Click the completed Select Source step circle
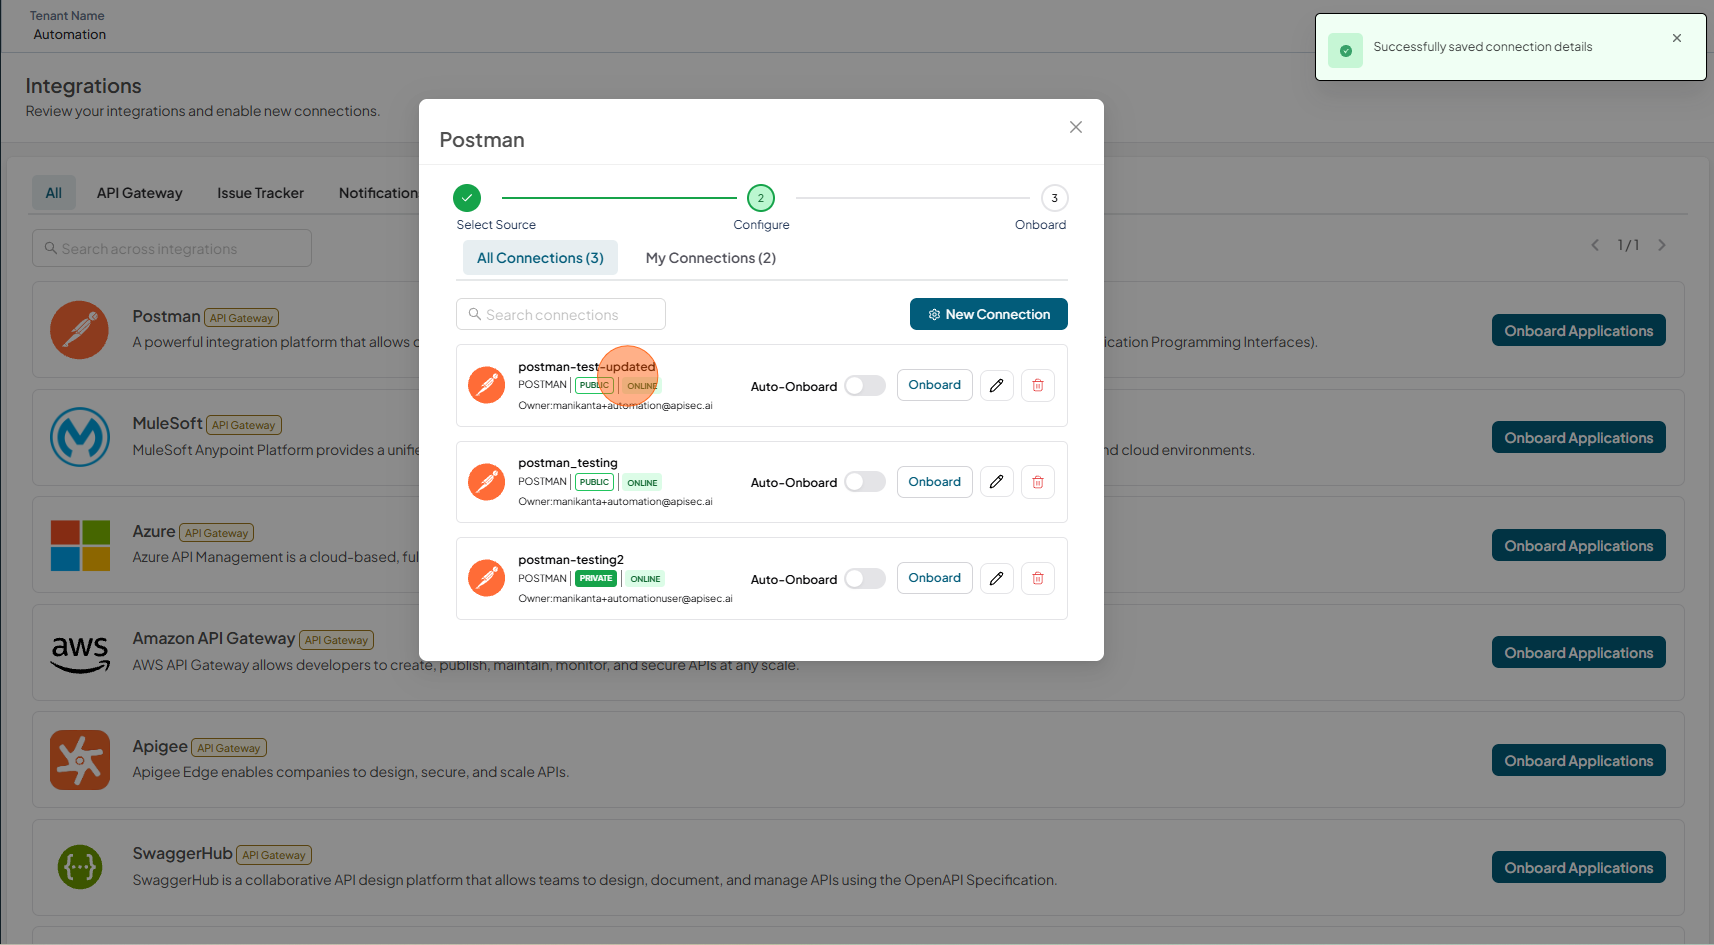The image size is (1714, 945). click(467, 198)
